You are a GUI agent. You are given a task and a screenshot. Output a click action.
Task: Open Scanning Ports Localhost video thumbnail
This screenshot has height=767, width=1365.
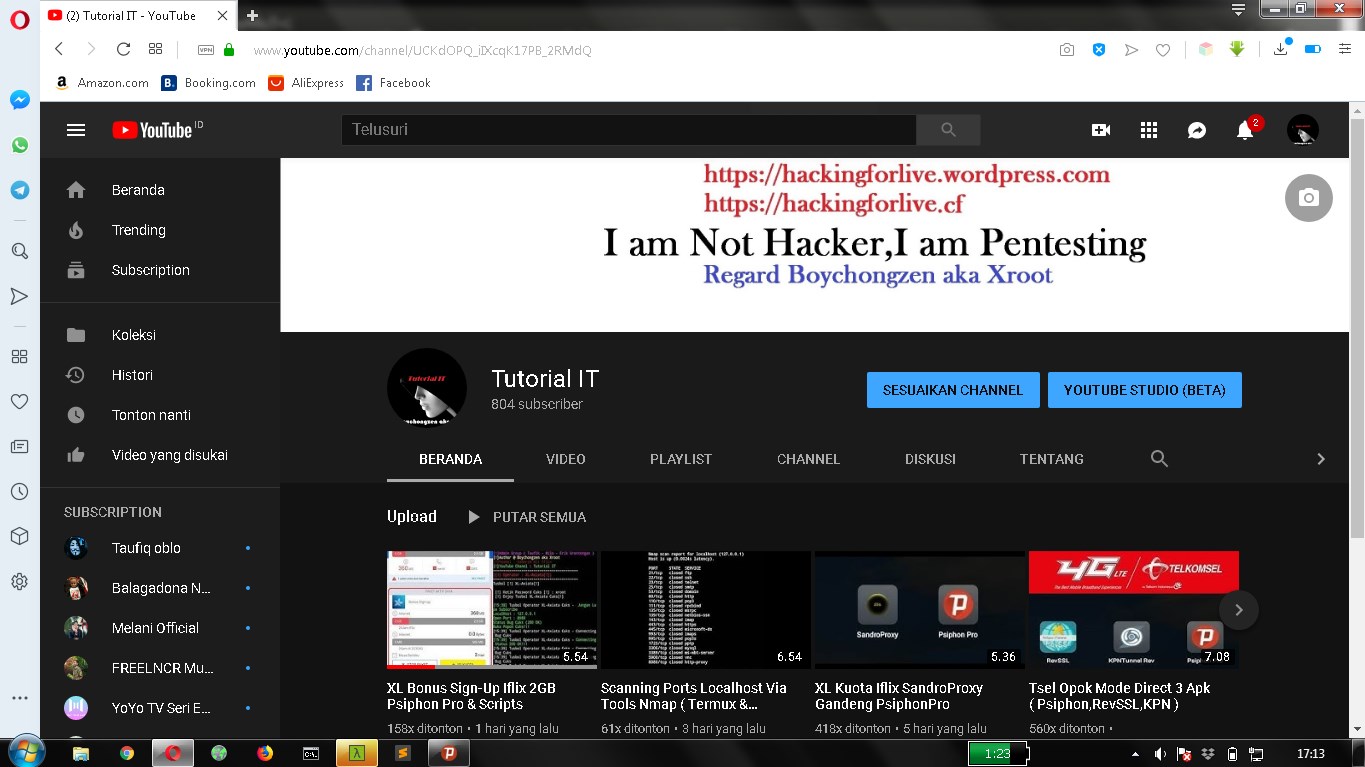pyautogui.click(x=706, y=610)
